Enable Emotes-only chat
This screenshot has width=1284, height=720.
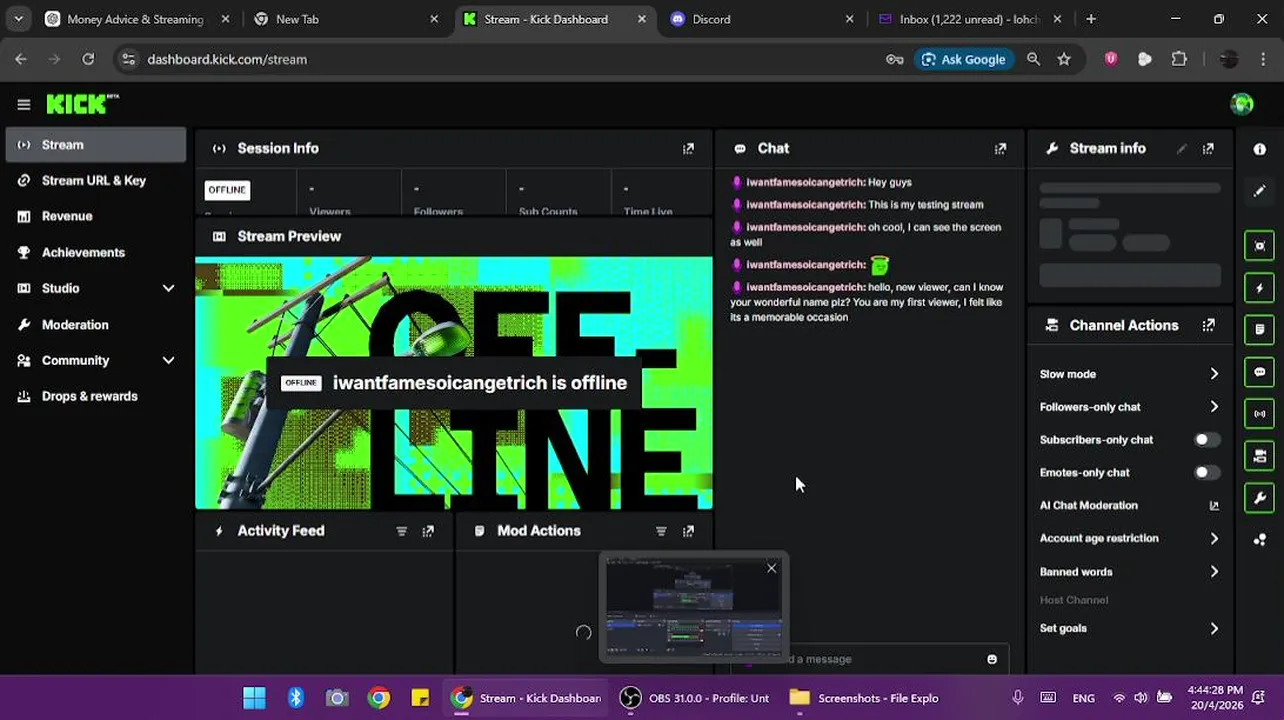tap(1207, 473)
